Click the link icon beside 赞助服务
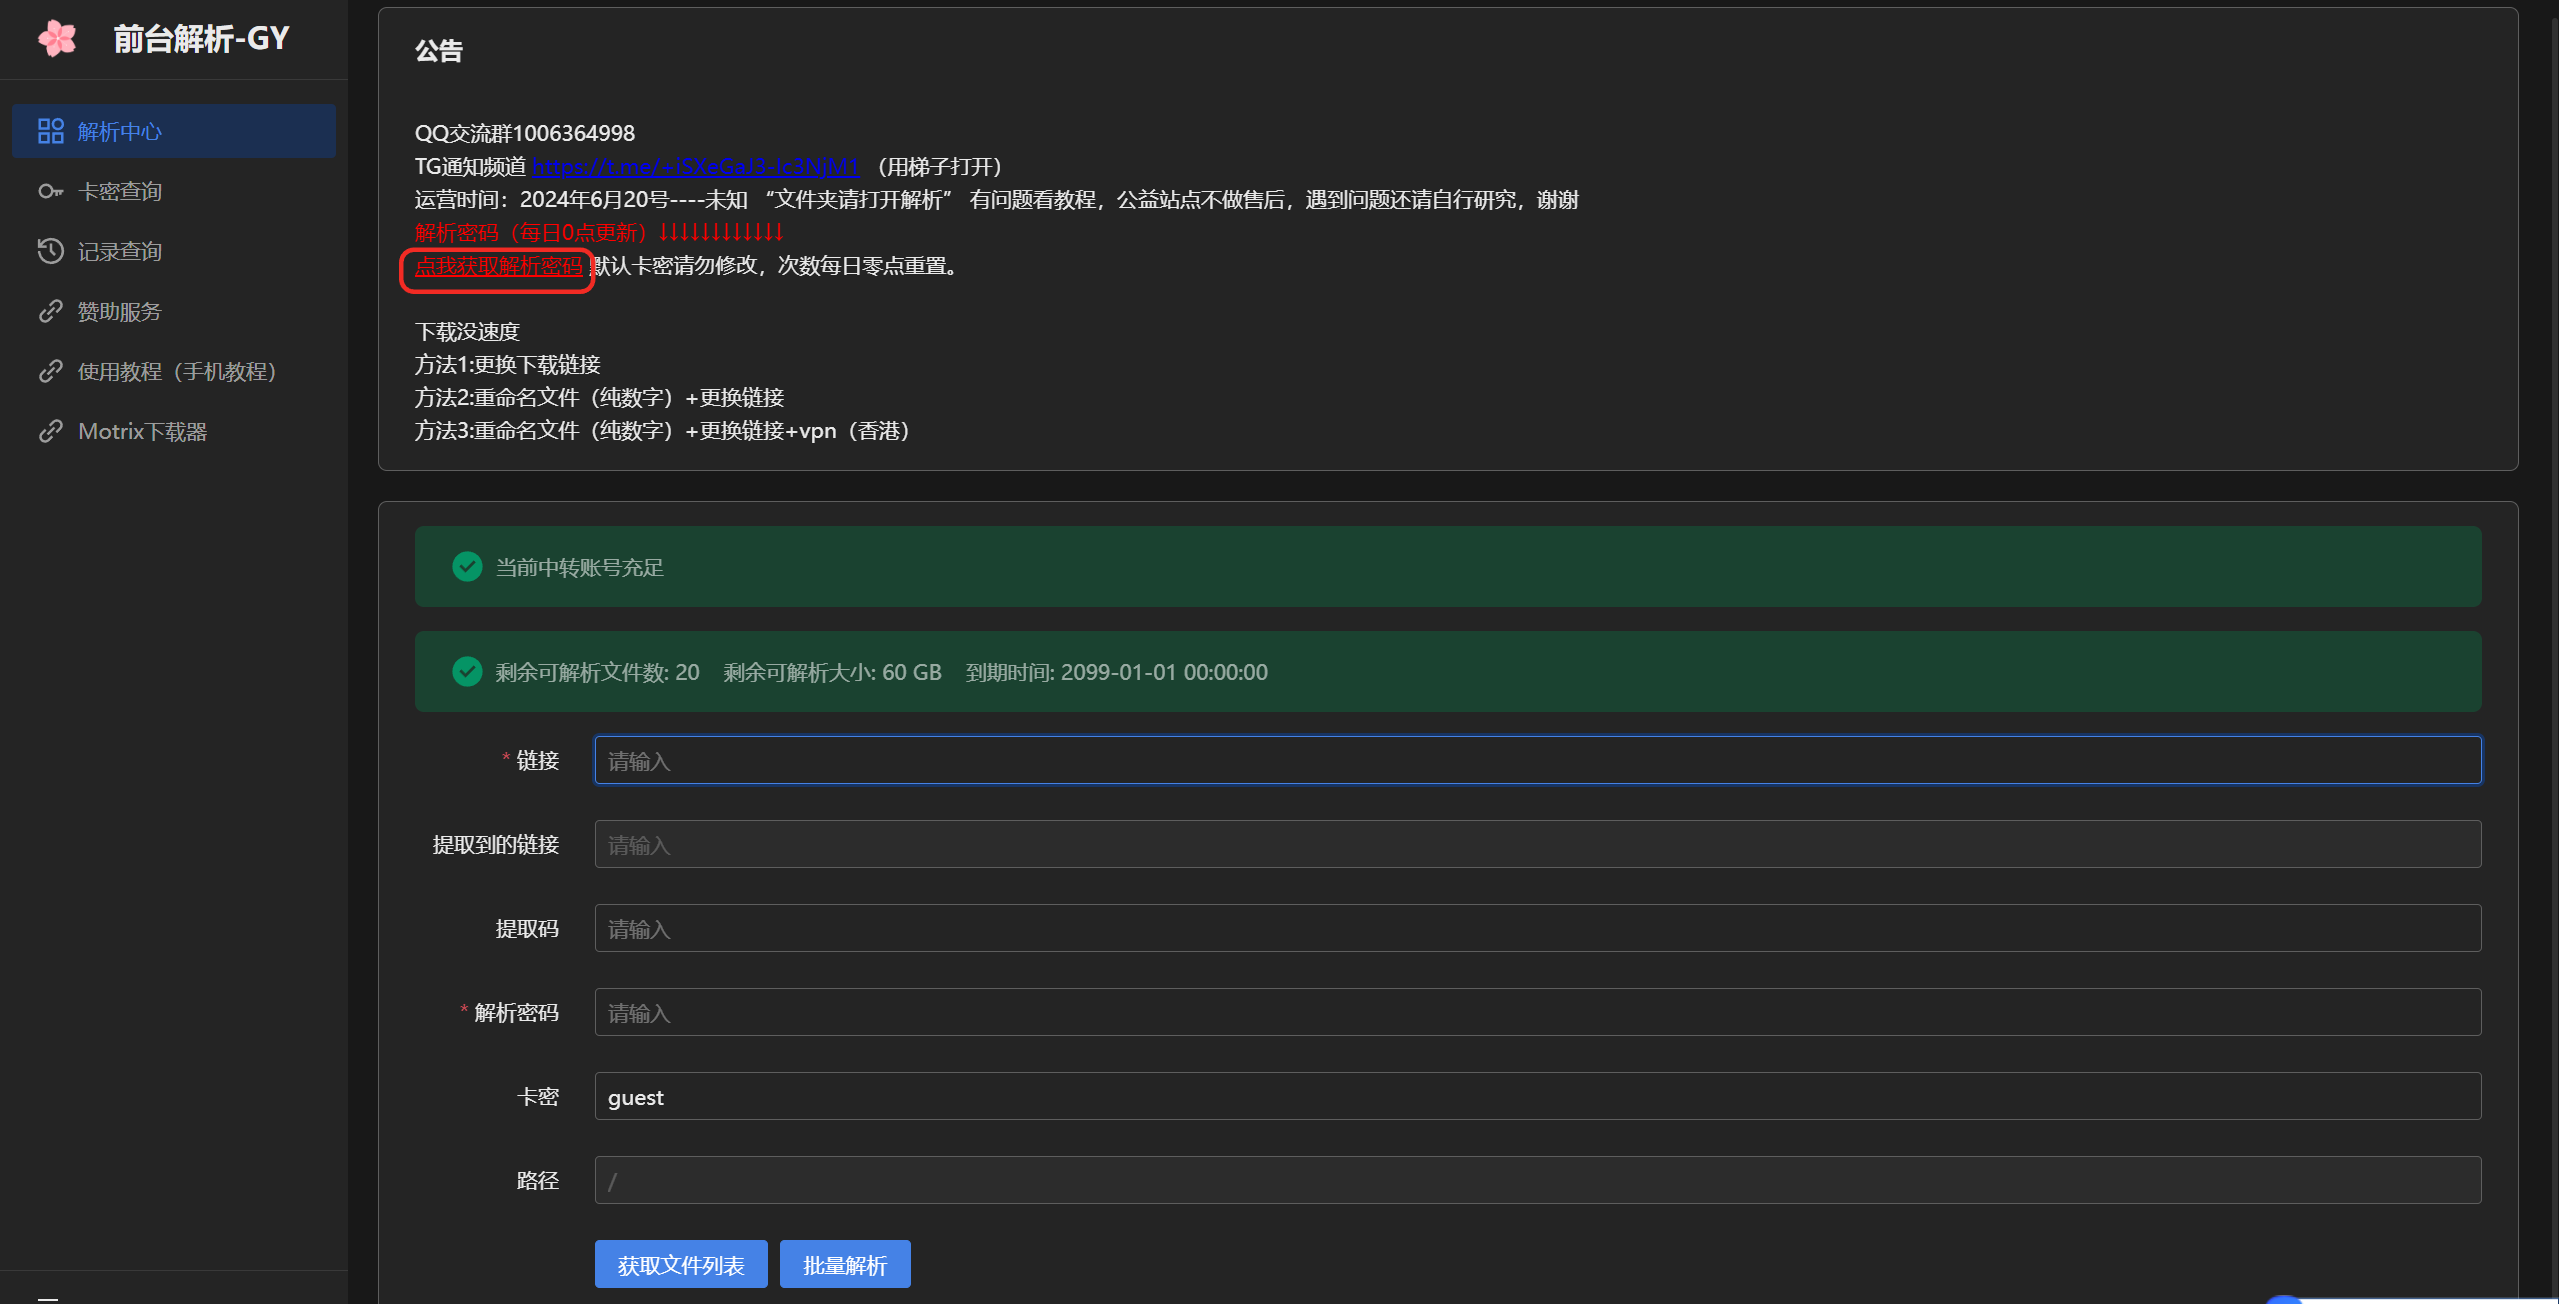This screenshot has width=2559, height=1304. 50,311
